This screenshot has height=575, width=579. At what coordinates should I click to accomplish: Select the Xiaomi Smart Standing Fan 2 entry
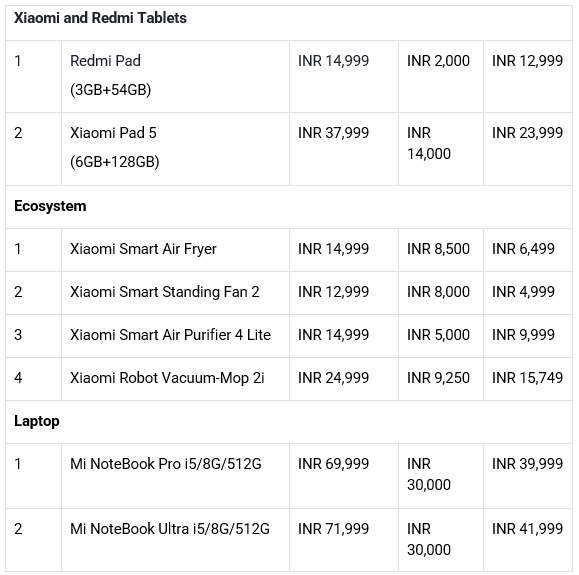165,292
